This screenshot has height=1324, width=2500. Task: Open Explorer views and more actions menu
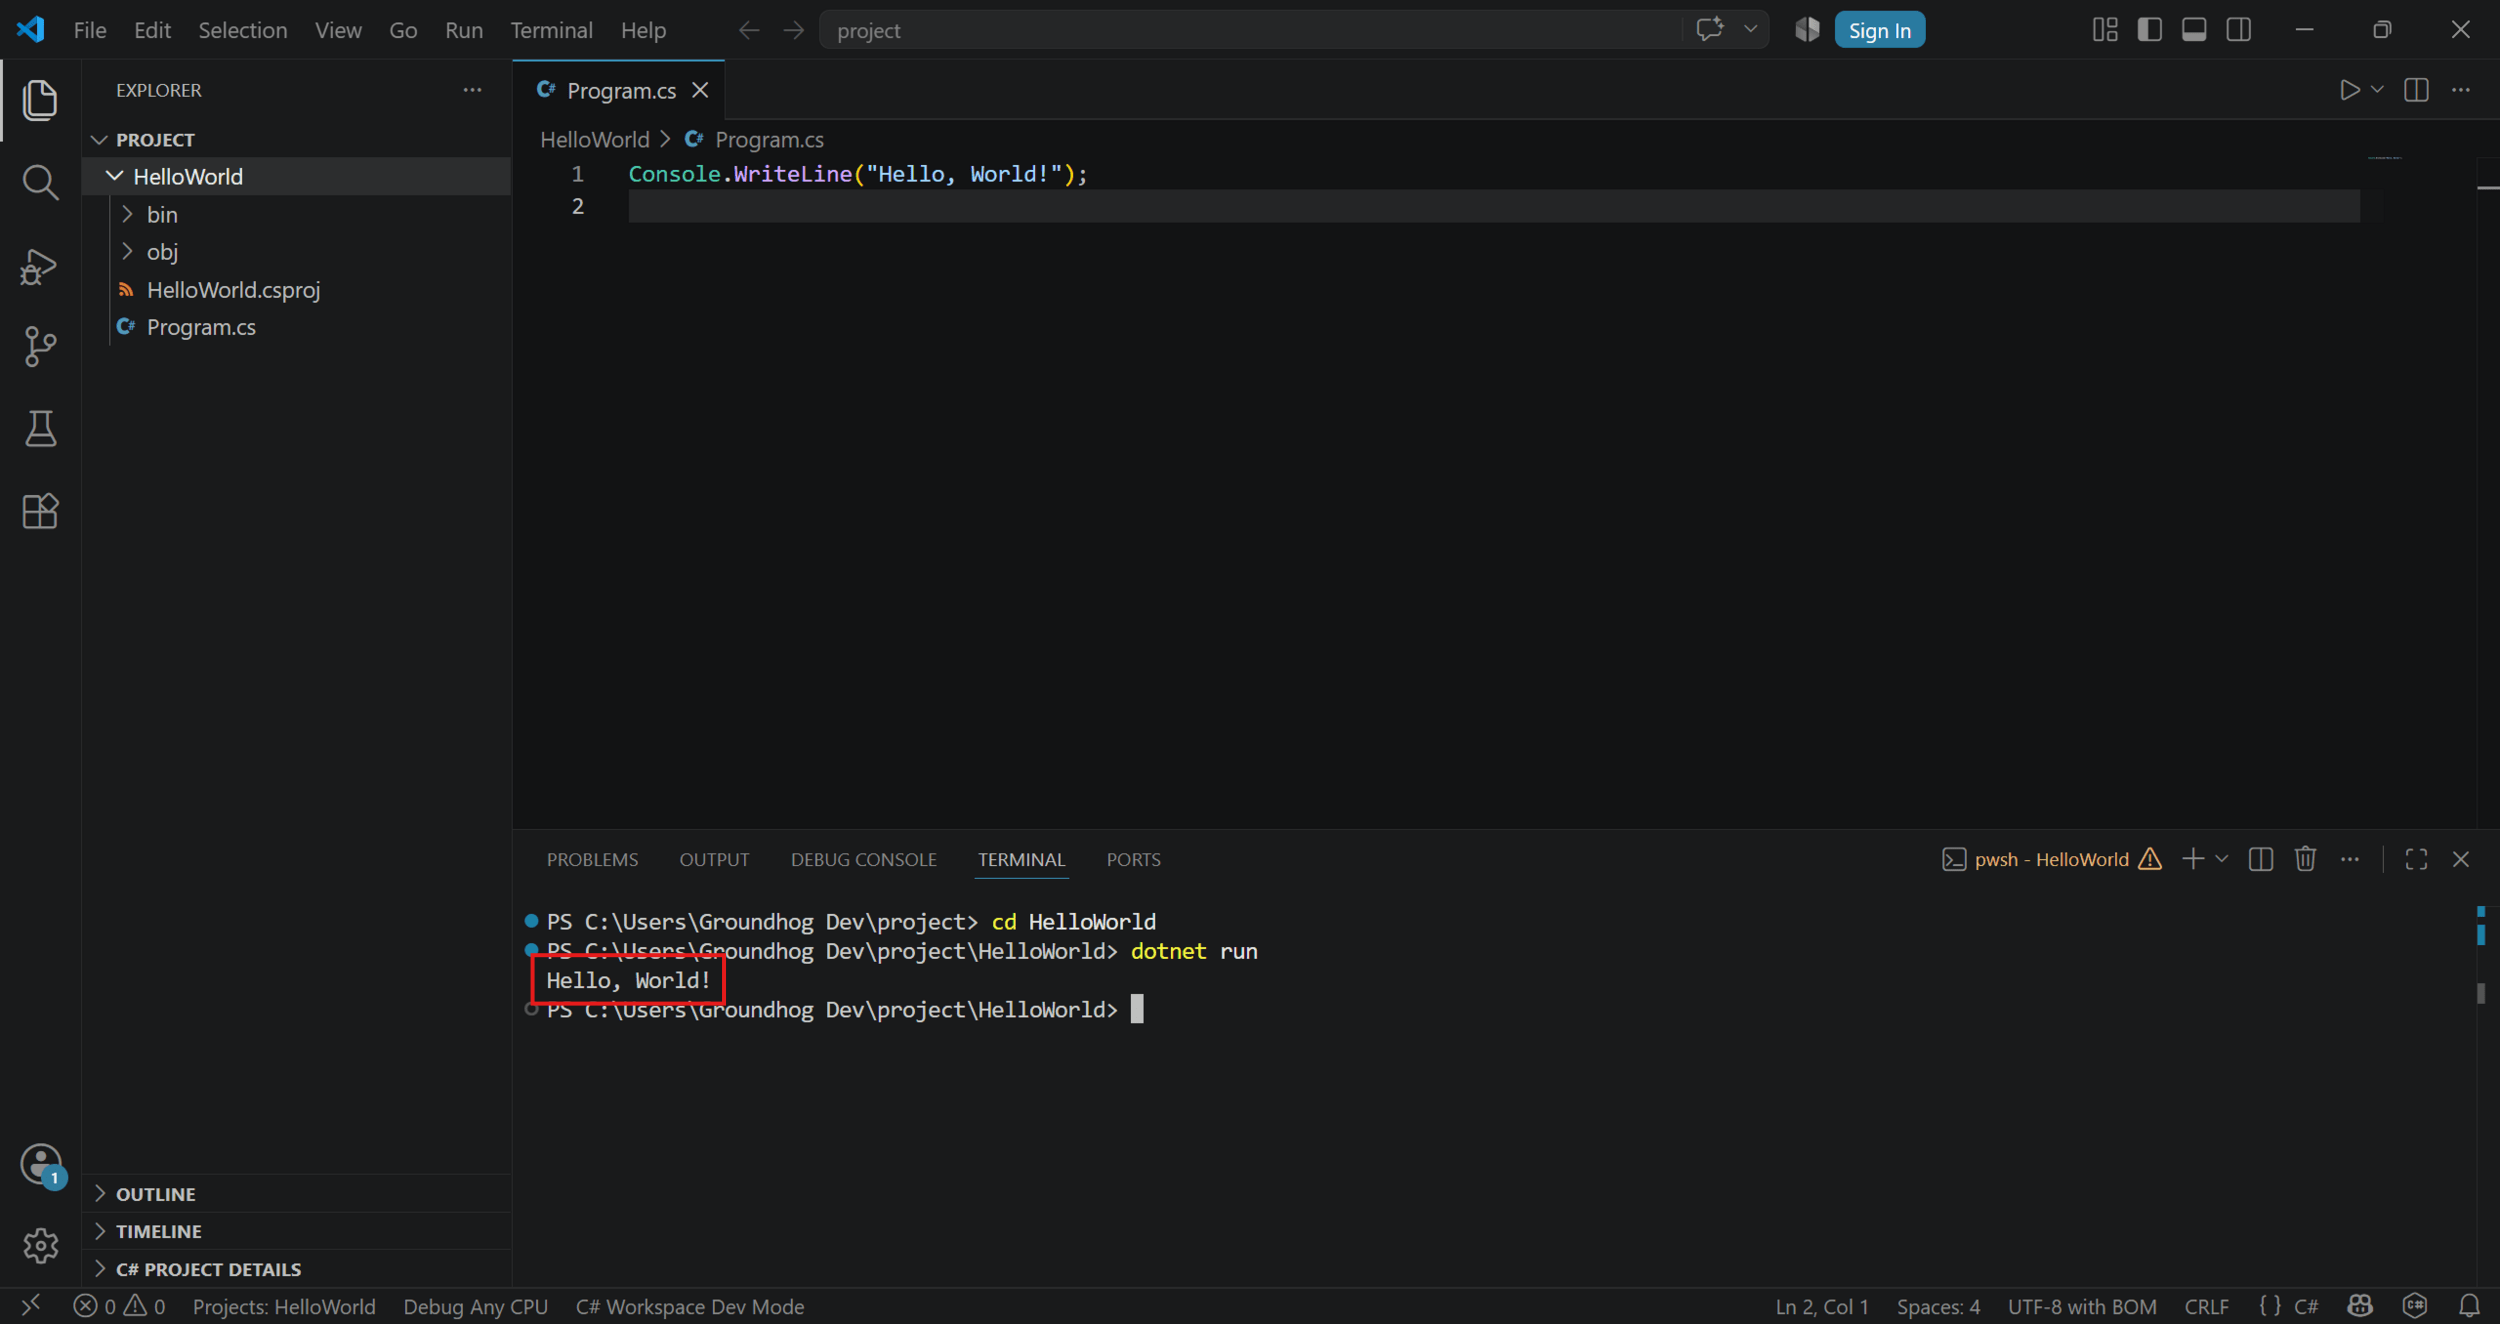[472, 90]
